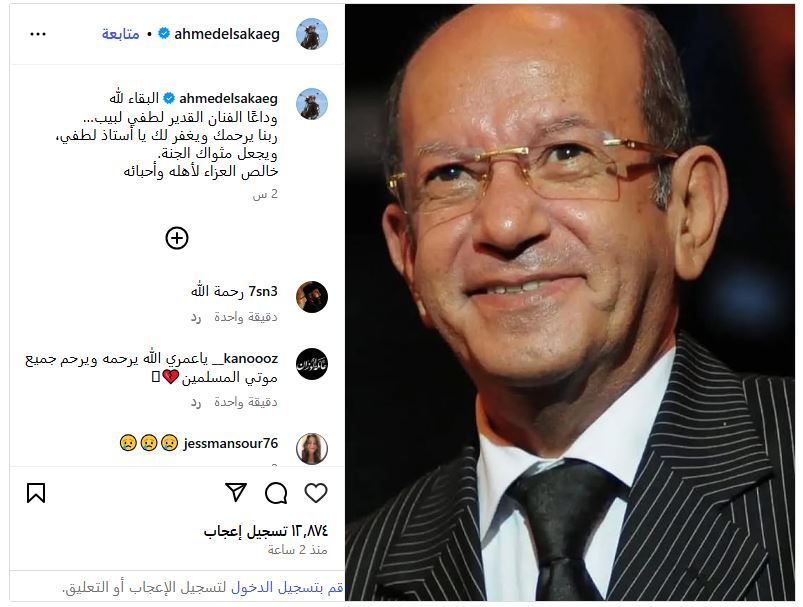
Task: Reply to the kanoooz_ comment
Action: pos(196,403)
